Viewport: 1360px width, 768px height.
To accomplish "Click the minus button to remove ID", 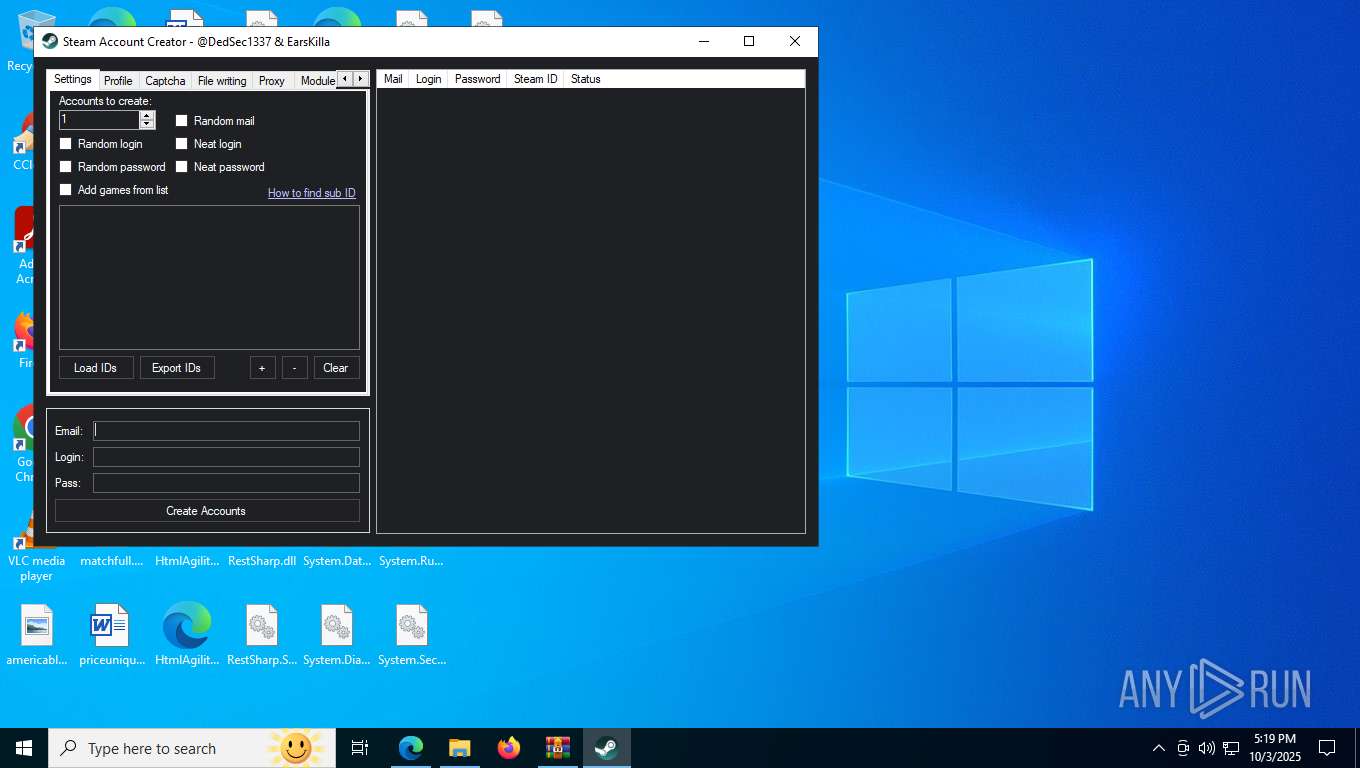I will tap(295, 368).
